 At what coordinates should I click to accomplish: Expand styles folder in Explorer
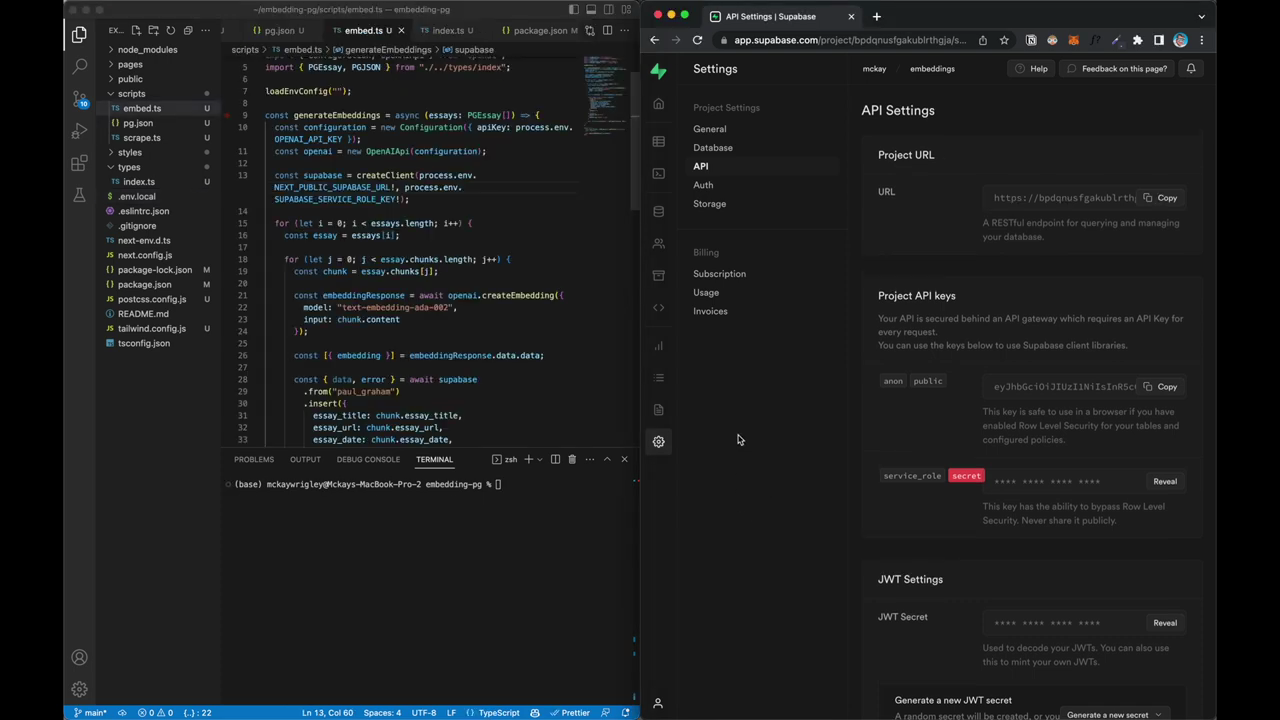click(x=130, y=153)
